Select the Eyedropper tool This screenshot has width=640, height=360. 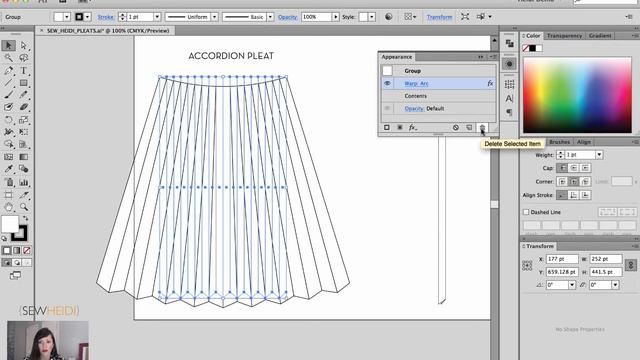tap(9, 169)
